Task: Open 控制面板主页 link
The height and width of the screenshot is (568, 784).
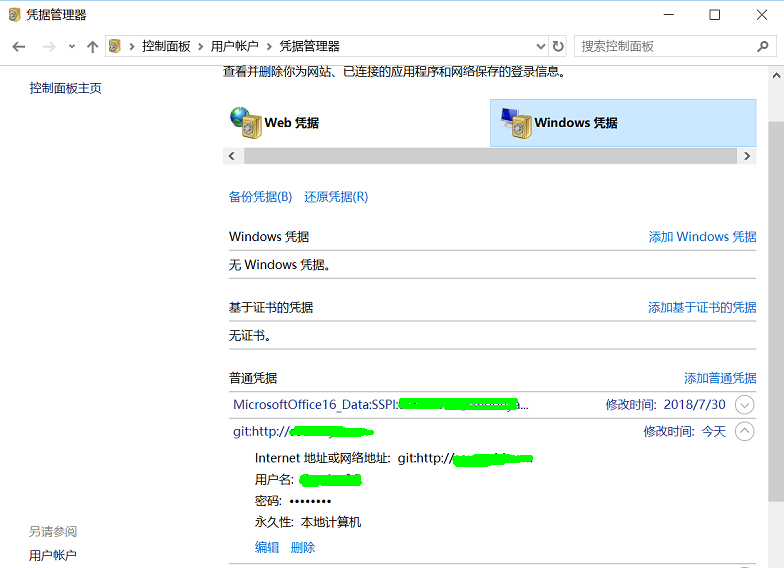Action: (x=66, y=88)
